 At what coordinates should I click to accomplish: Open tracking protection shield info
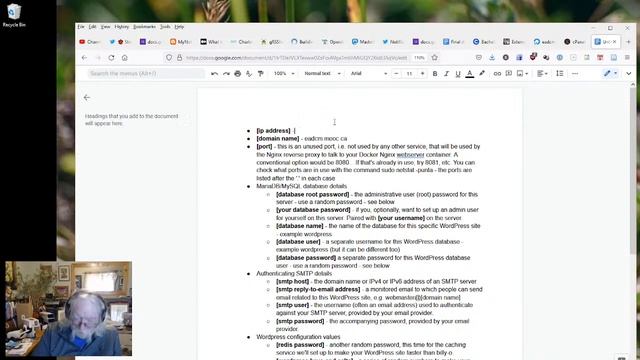point(169,58)
